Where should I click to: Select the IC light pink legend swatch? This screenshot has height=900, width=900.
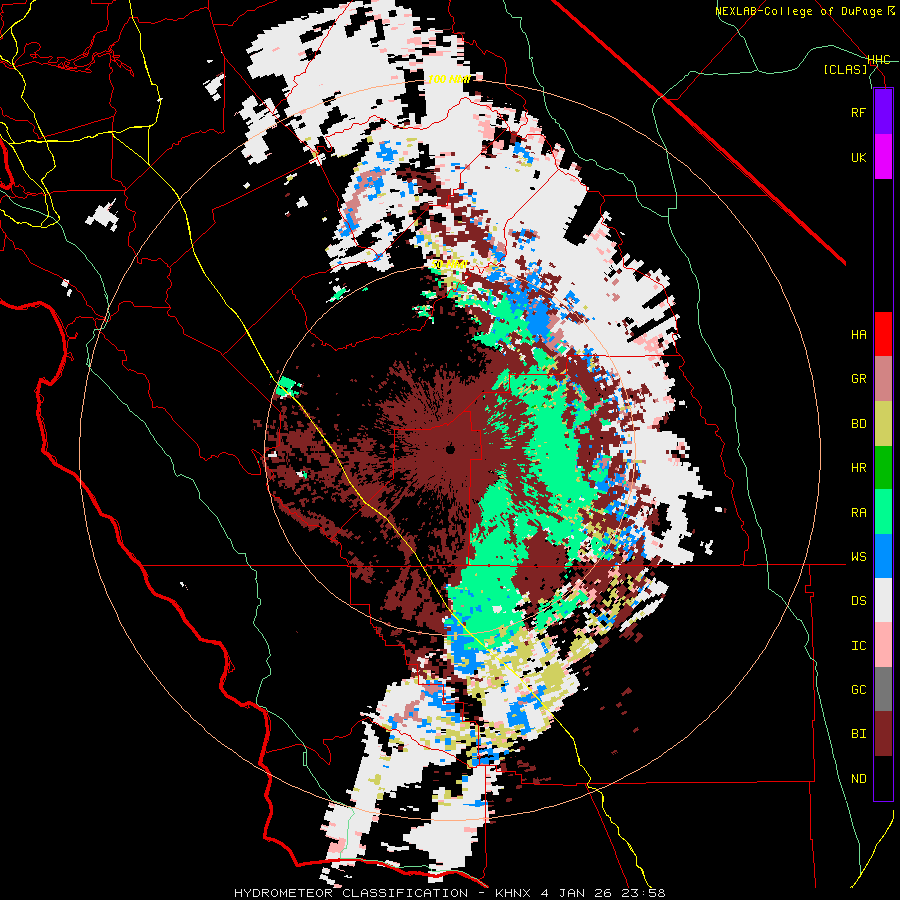(883, 645)
